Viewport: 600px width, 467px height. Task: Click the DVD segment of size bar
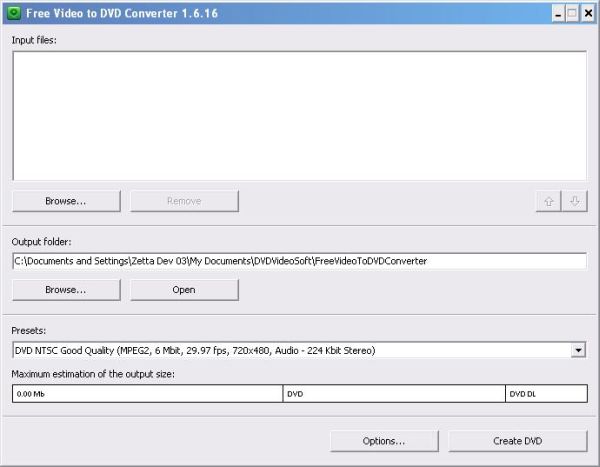click(394, 394)
